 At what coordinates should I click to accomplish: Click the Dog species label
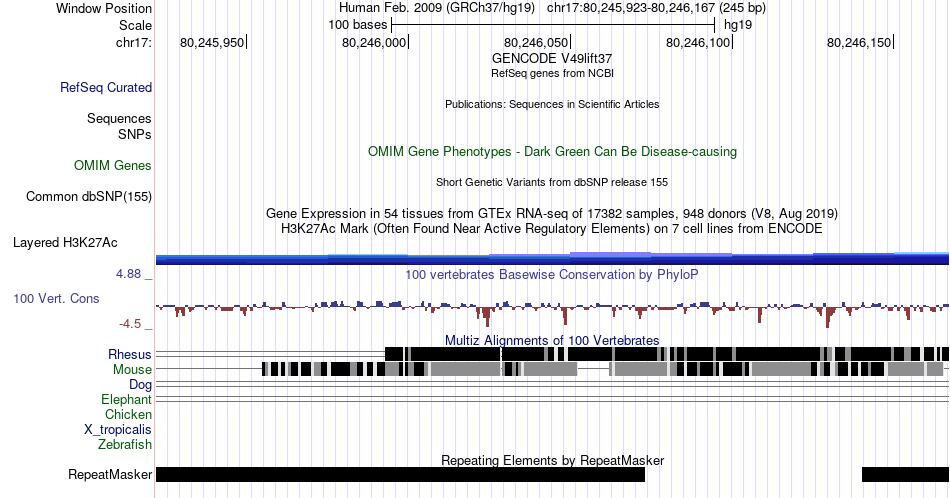[x=140, y=384]
